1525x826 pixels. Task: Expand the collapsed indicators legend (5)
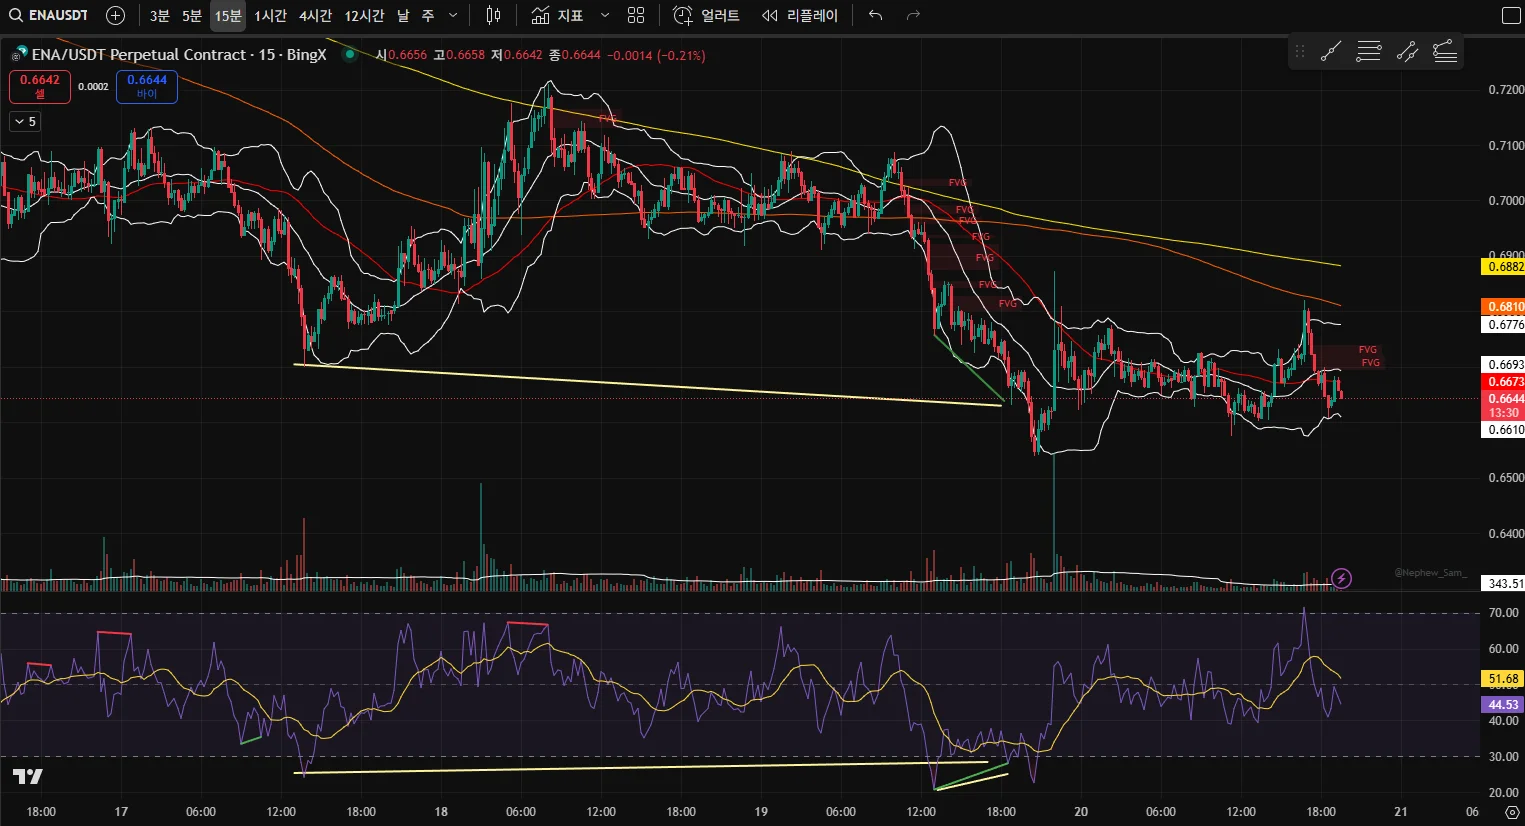tap(25, 122)
